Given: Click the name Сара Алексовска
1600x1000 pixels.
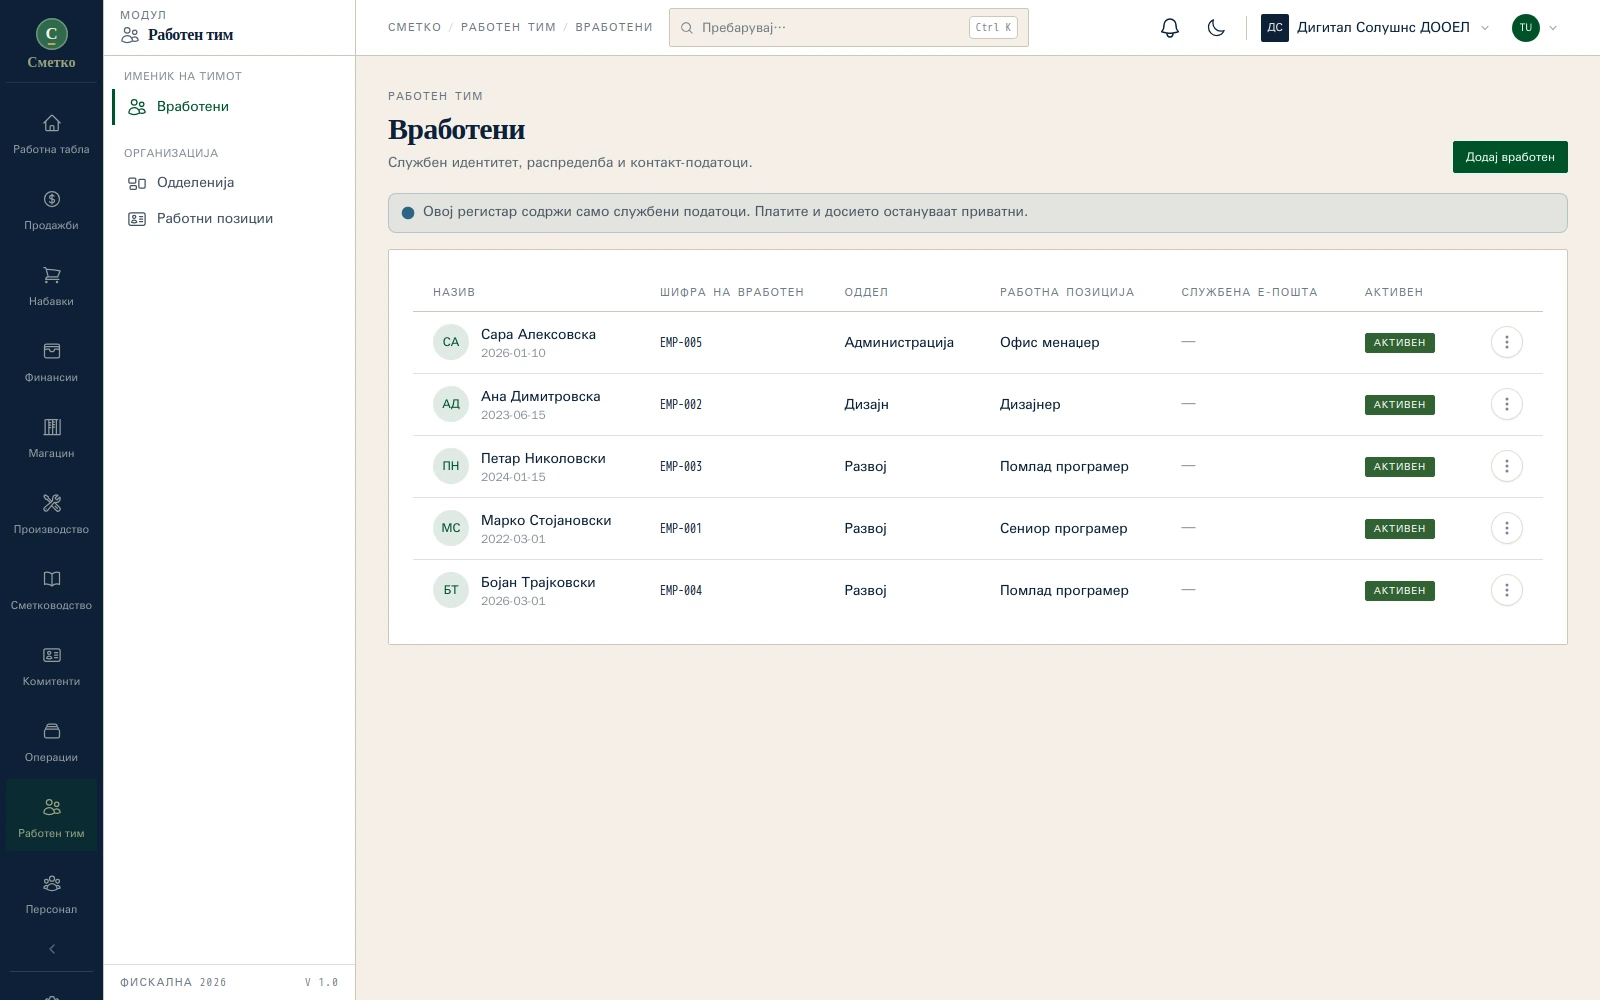Looking at the screenshot, I should pos(538,335).
